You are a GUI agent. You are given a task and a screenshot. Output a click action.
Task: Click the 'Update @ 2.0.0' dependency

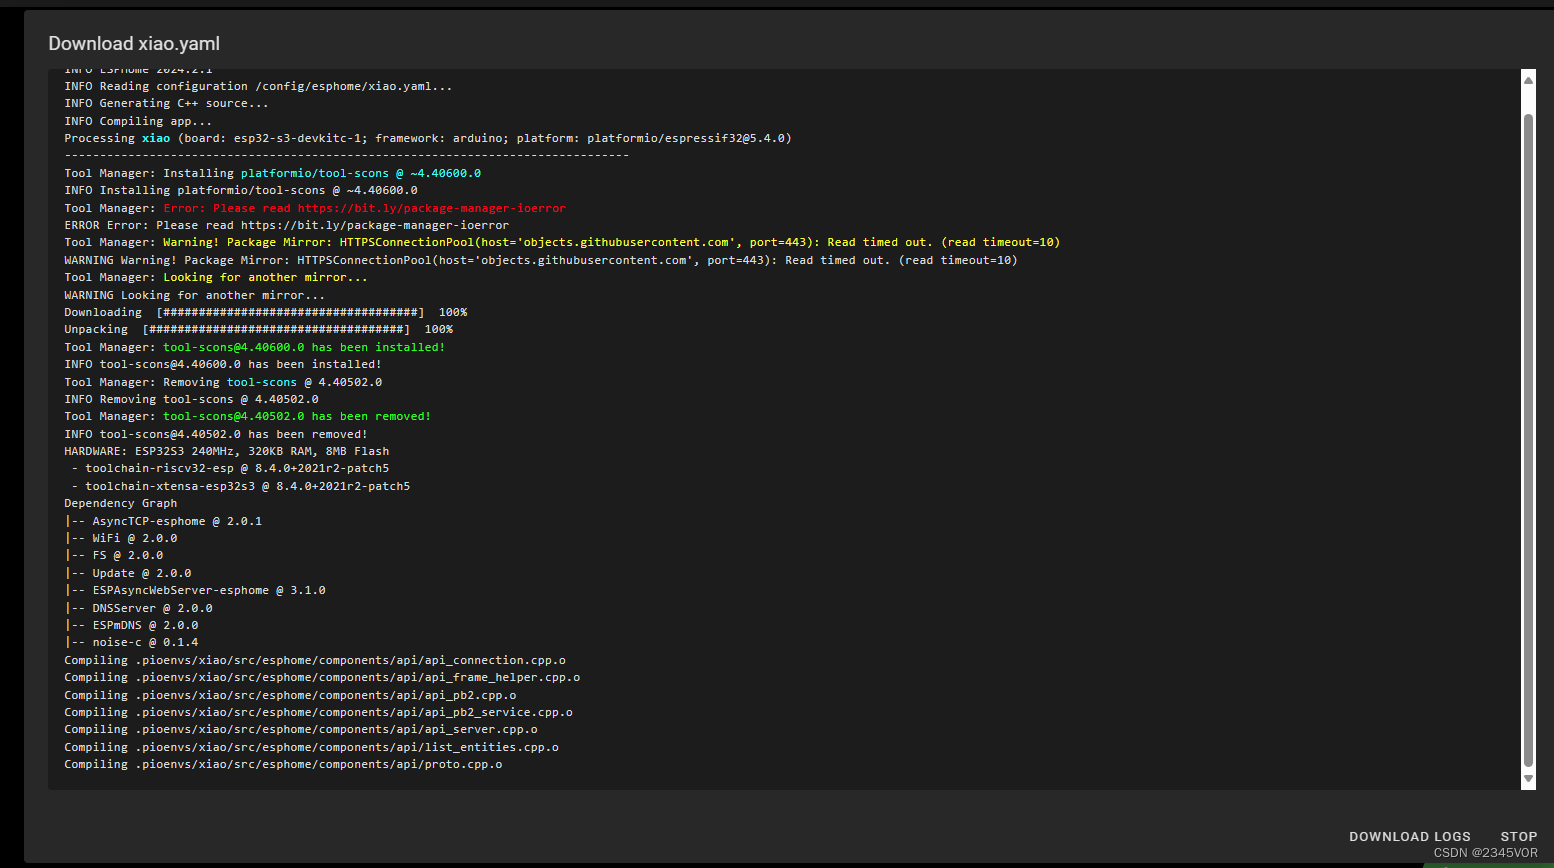click(x=128, y=574)
